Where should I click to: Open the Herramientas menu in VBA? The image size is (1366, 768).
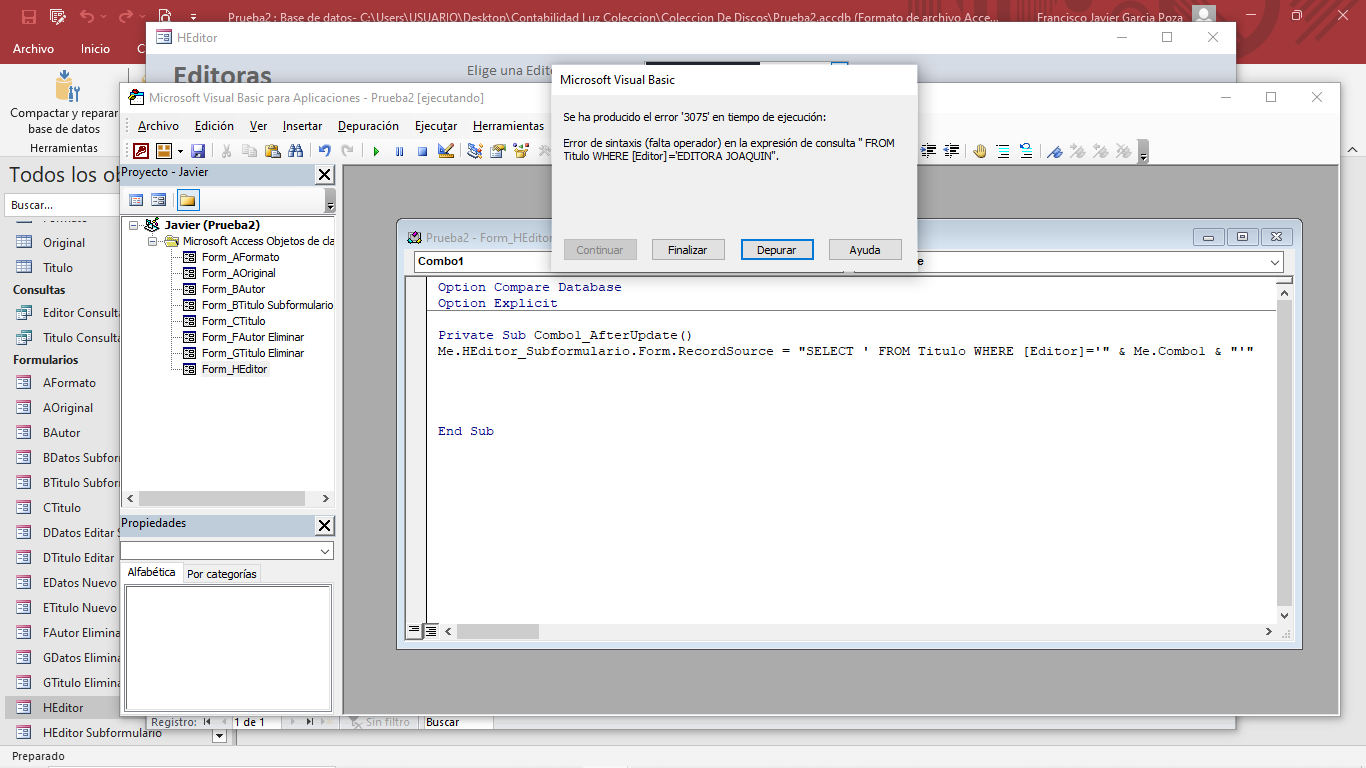[508, 126]
